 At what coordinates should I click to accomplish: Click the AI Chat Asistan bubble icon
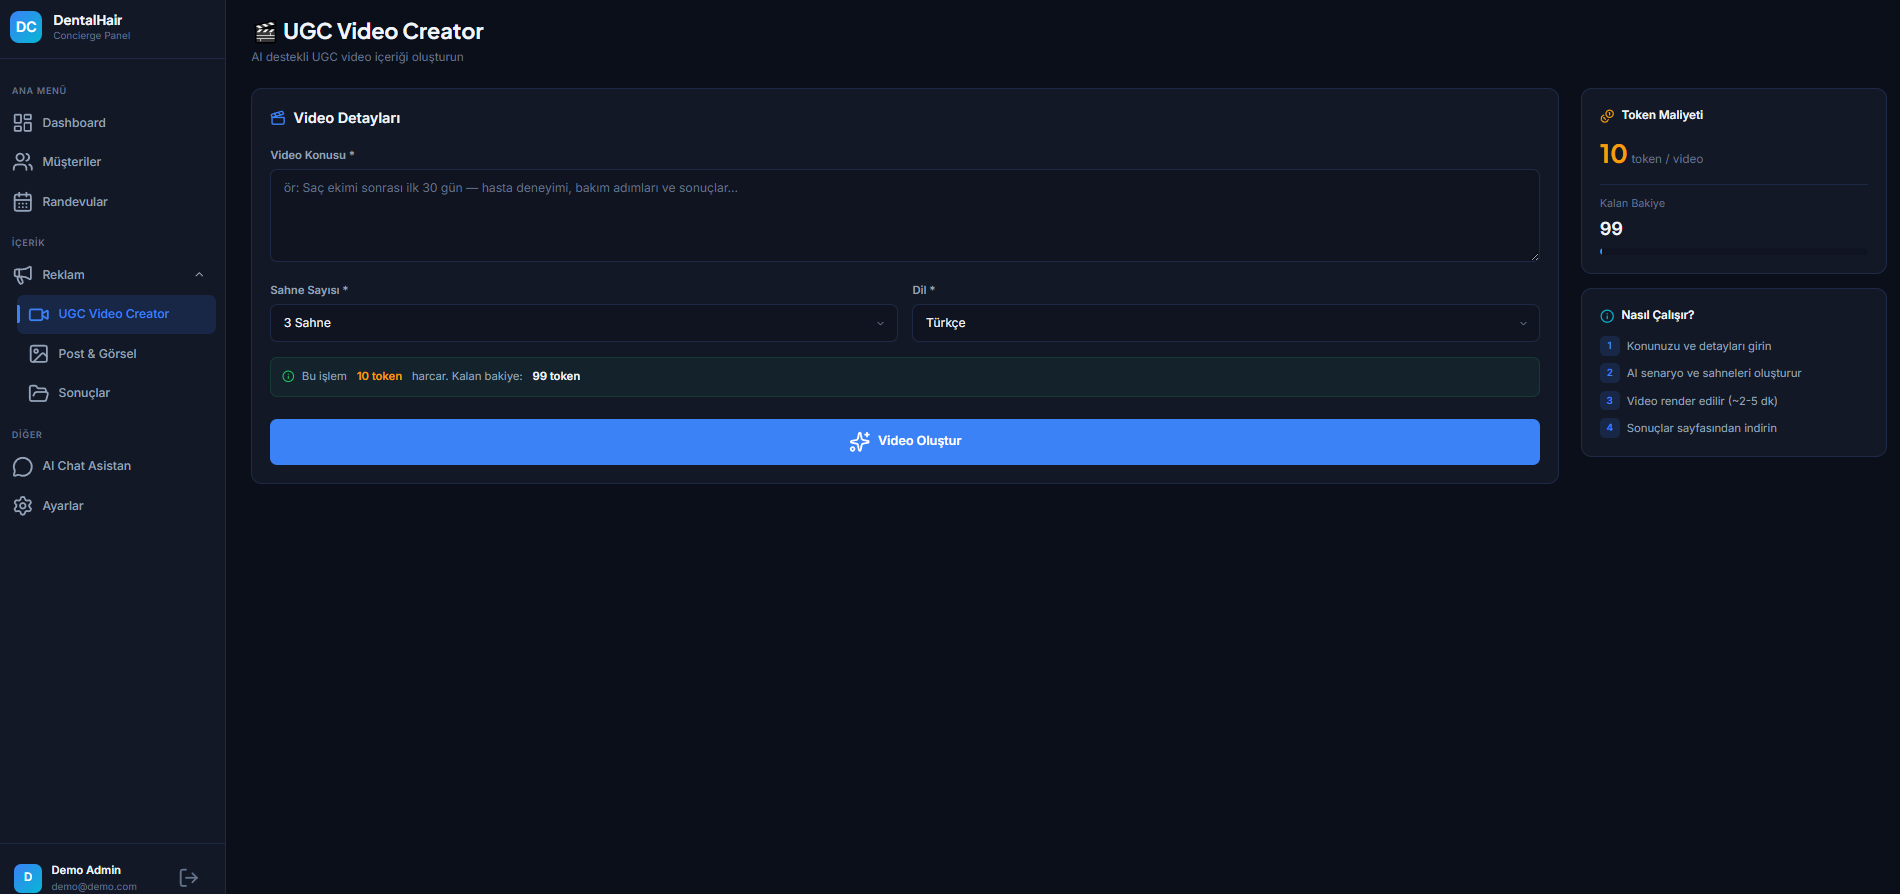(23, 467)
